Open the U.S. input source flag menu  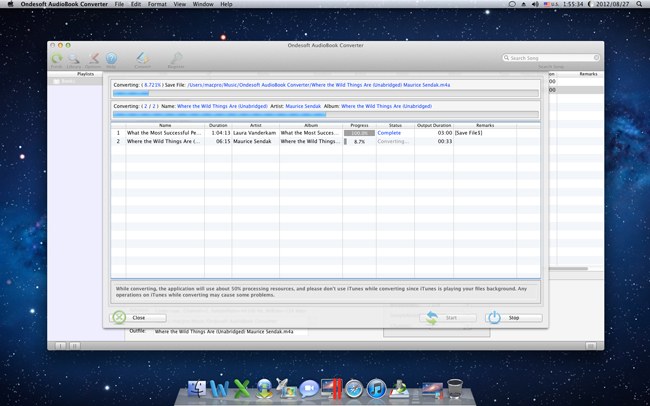pos(551,4)
